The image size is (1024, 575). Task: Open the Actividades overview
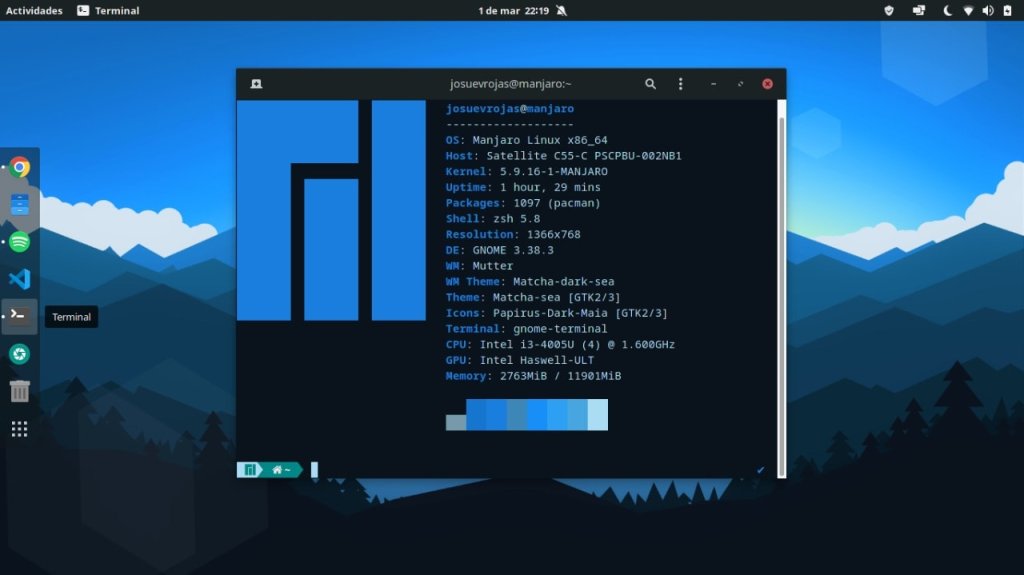34,11
